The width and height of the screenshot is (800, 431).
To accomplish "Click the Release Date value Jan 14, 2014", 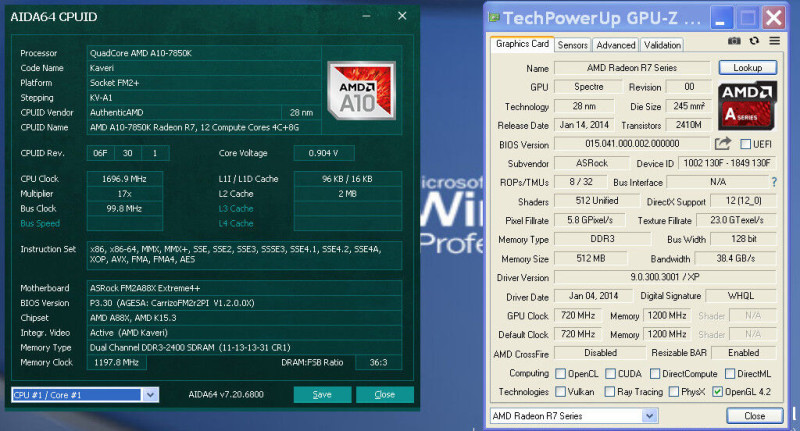I will 584,125.
